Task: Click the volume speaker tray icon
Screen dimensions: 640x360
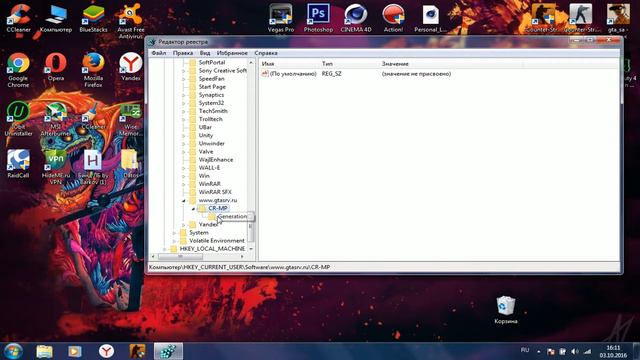Action: (575, 351)
